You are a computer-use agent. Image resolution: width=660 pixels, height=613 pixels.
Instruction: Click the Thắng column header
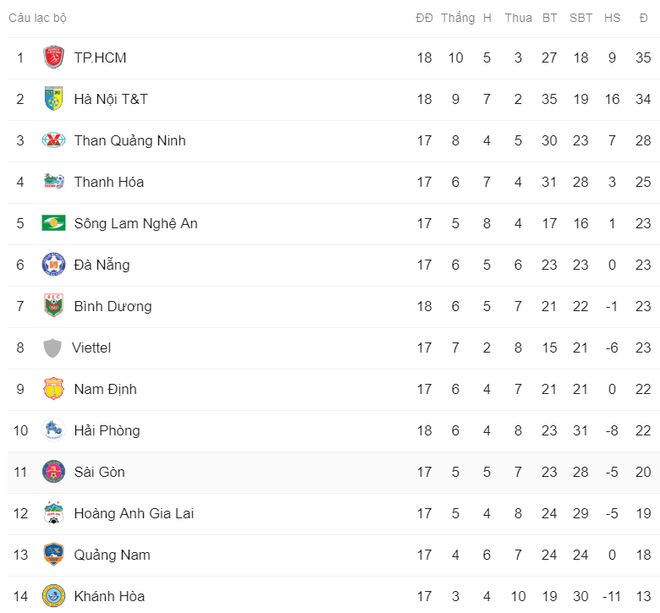pyautogui.click(x=458, y=18)
